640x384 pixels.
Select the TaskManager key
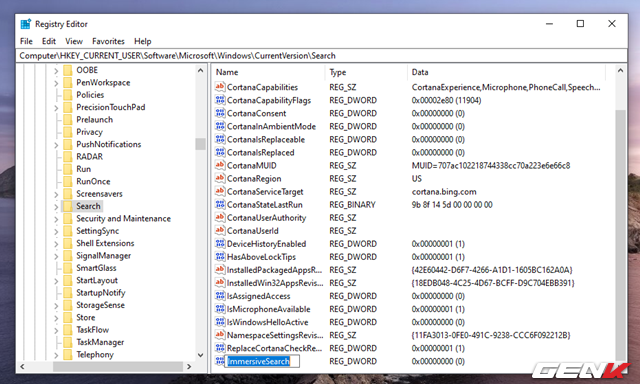pyautogui.click(x=100, y=342)
